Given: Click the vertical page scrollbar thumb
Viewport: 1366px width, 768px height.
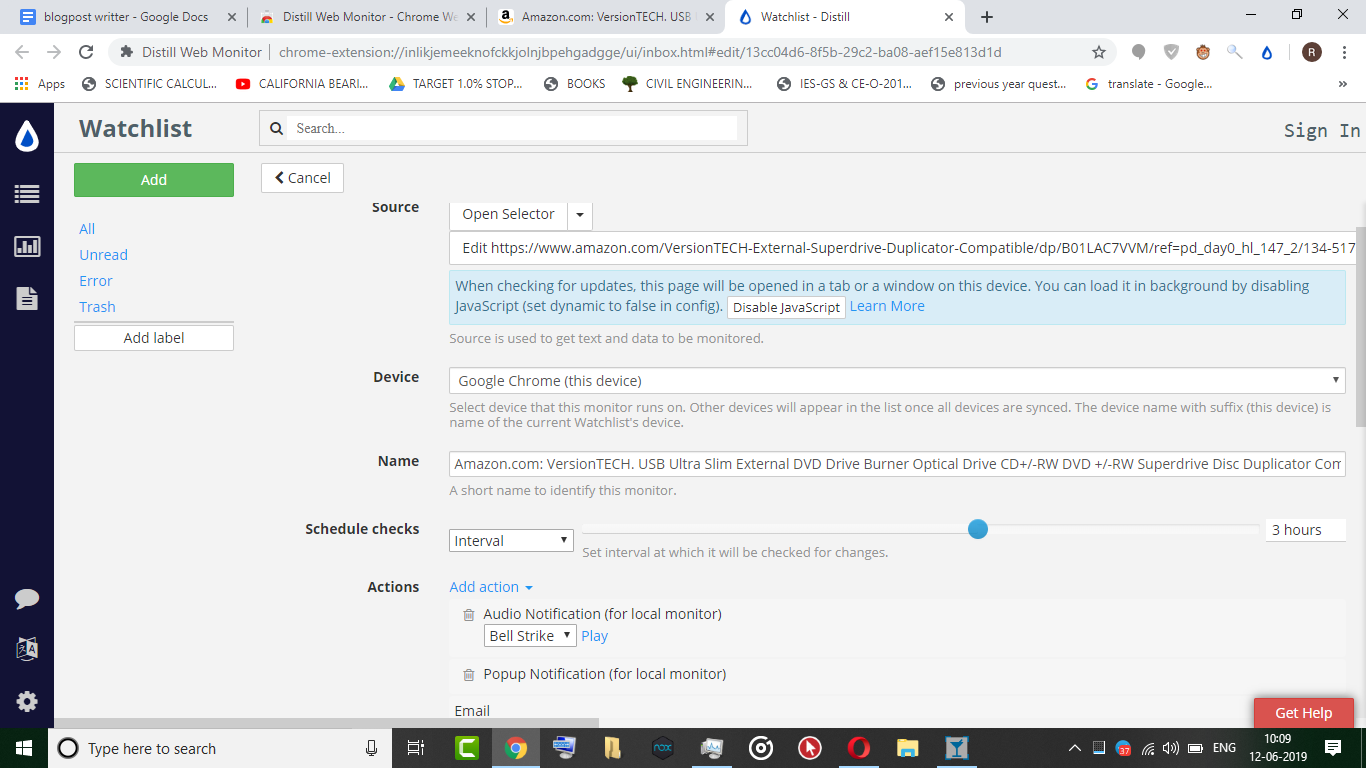Looking at the screenshot, I should (1360, 326).
